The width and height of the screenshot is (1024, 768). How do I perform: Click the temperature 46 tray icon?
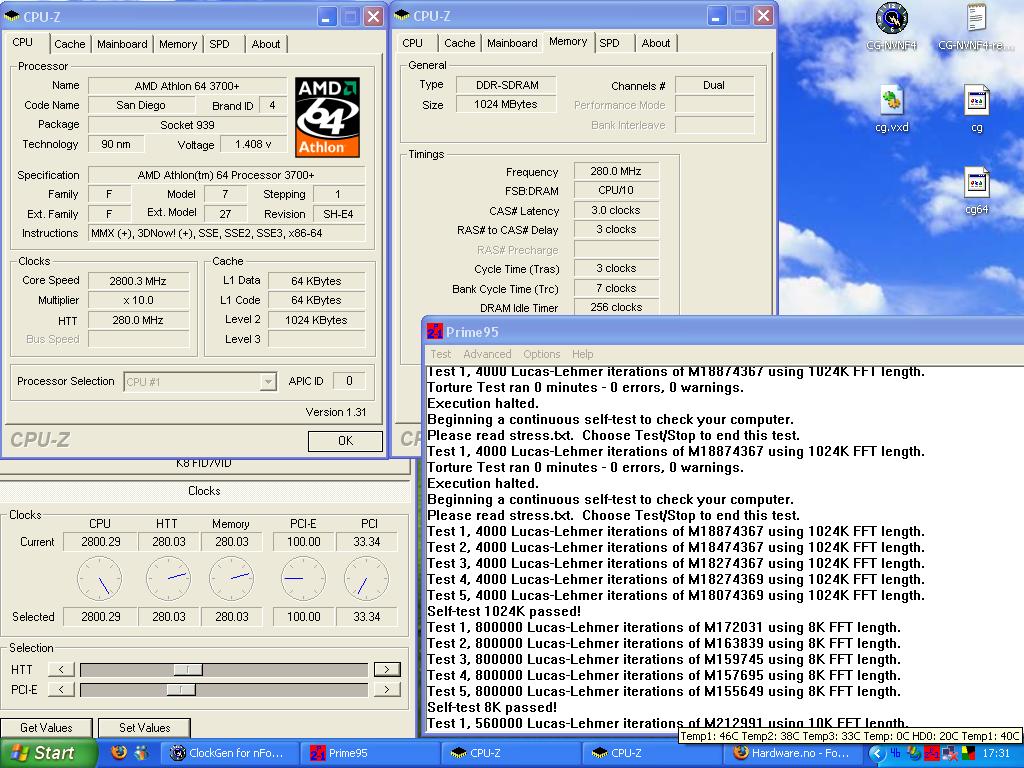tap(895, 754)
